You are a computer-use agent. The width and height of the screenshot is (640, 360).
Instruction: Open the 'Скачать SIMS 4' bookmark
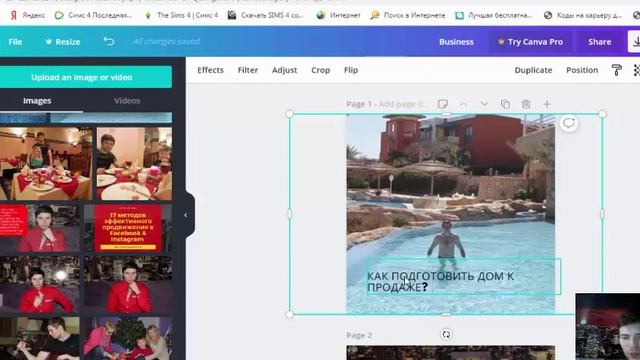(x=265, y=15)
